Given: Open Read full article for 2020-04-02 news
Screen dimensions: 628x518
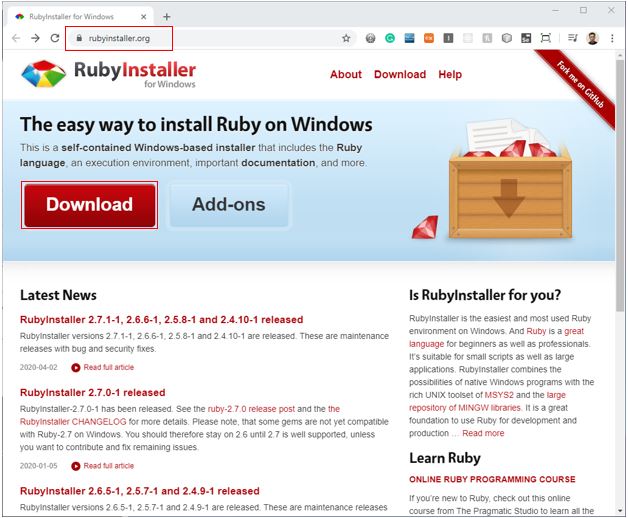Looking at the screenshot, I should pos(109,367).
